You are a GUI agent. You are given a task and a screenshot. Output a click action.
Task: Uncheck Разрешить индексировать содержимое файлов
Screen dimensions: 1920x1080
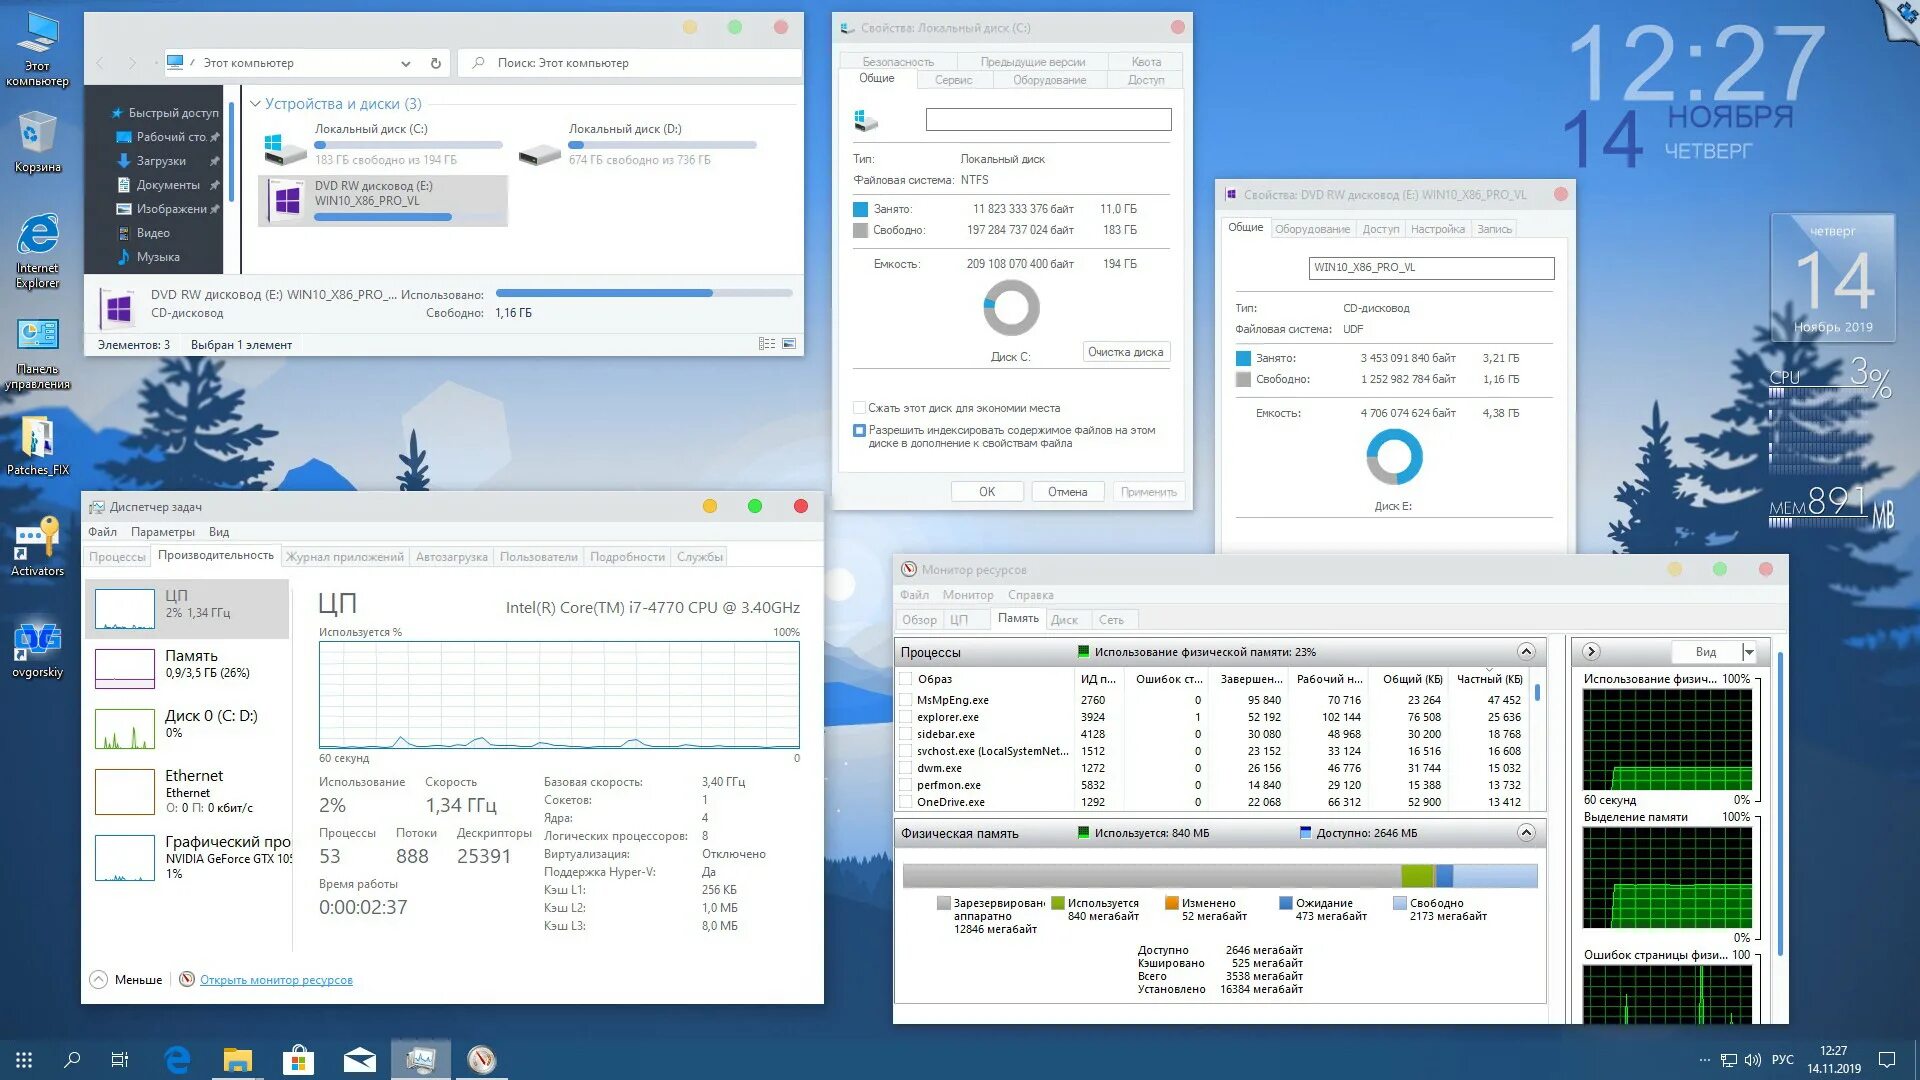pyautogui.click(x=859, y=430)
